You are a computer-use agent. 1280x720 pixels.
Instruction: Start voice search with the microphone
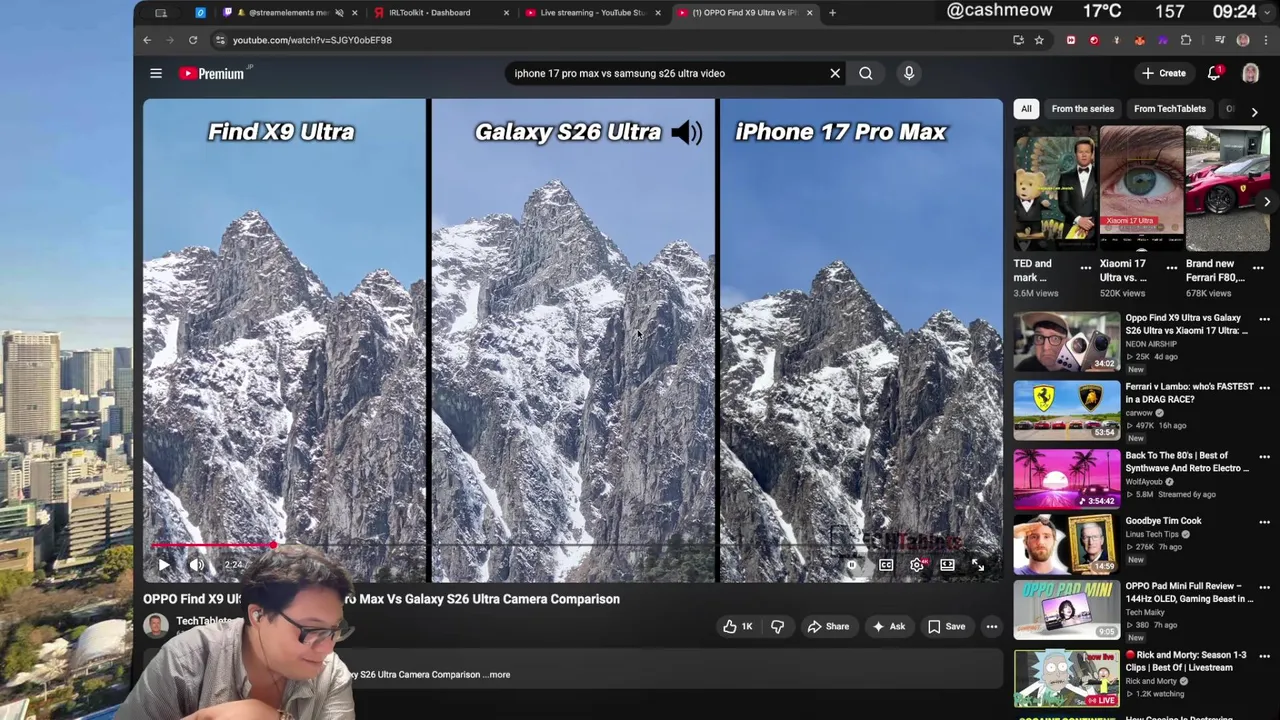[x=909, y=73]
